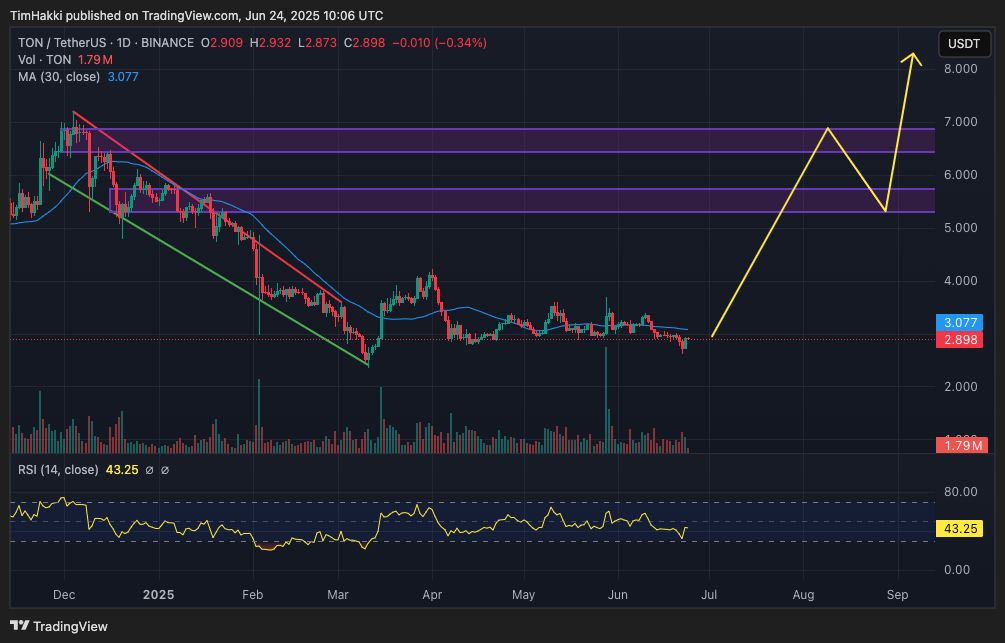Click the "Jun" label on the time axis

[x=617, y=595]
